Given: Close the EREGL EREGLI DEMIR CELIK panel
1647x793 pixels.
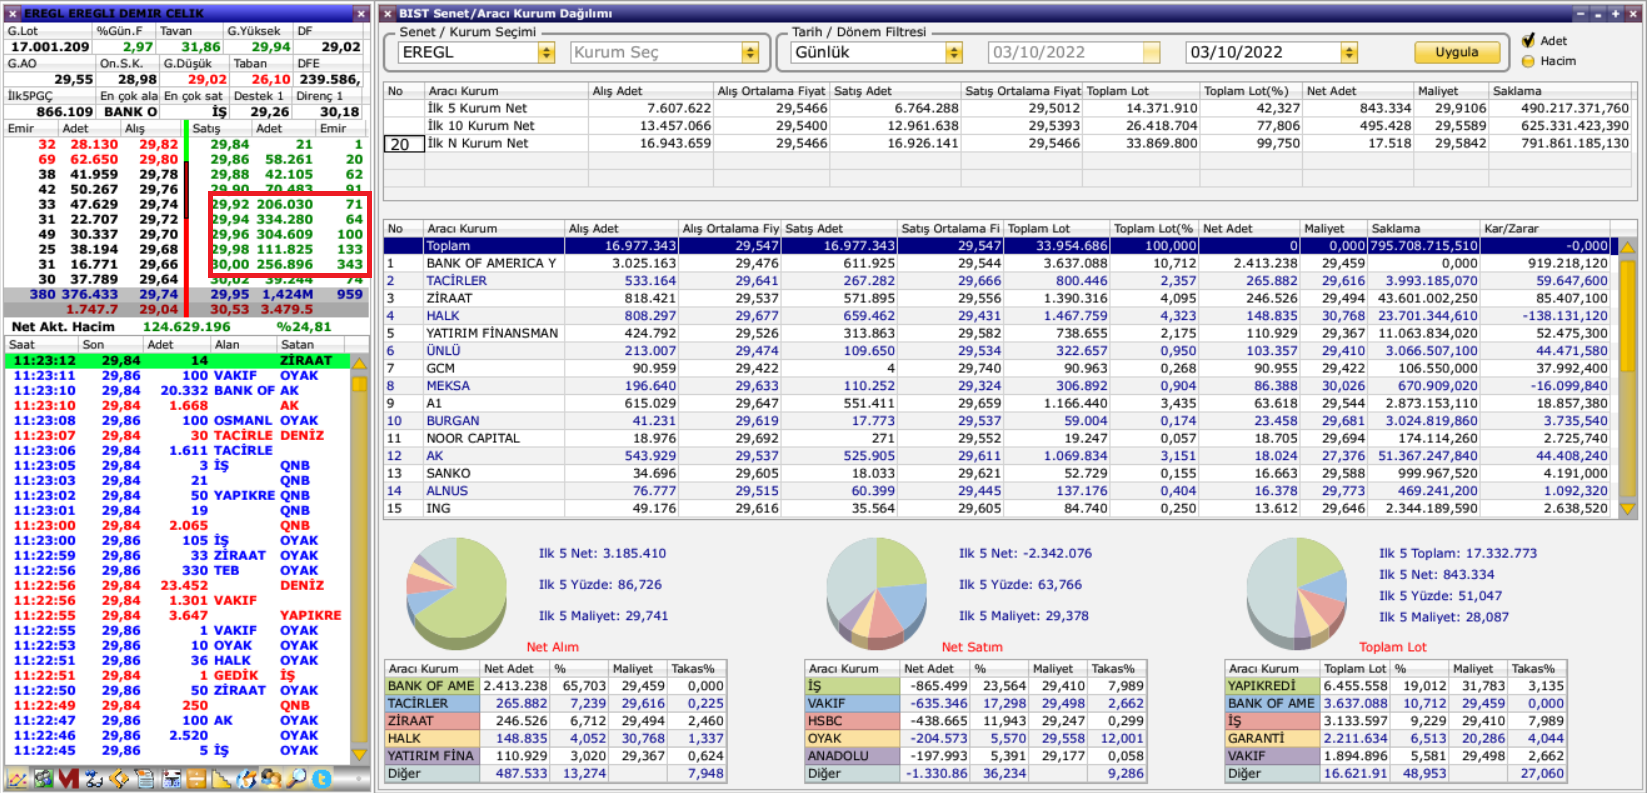Looking at the screenshot, I should [x=12, y=14].
